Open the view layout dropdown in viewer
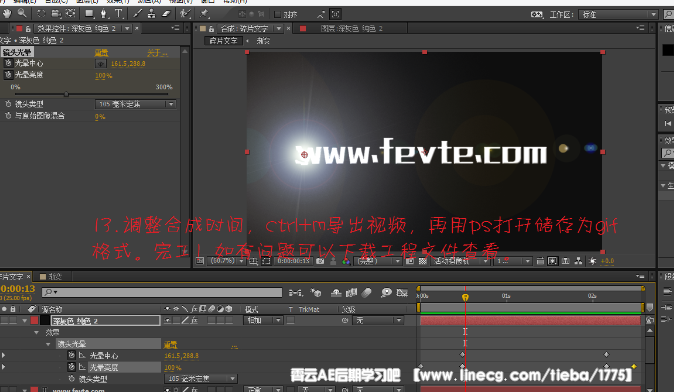Screen dimensions: 674x392 click(513, 261)
